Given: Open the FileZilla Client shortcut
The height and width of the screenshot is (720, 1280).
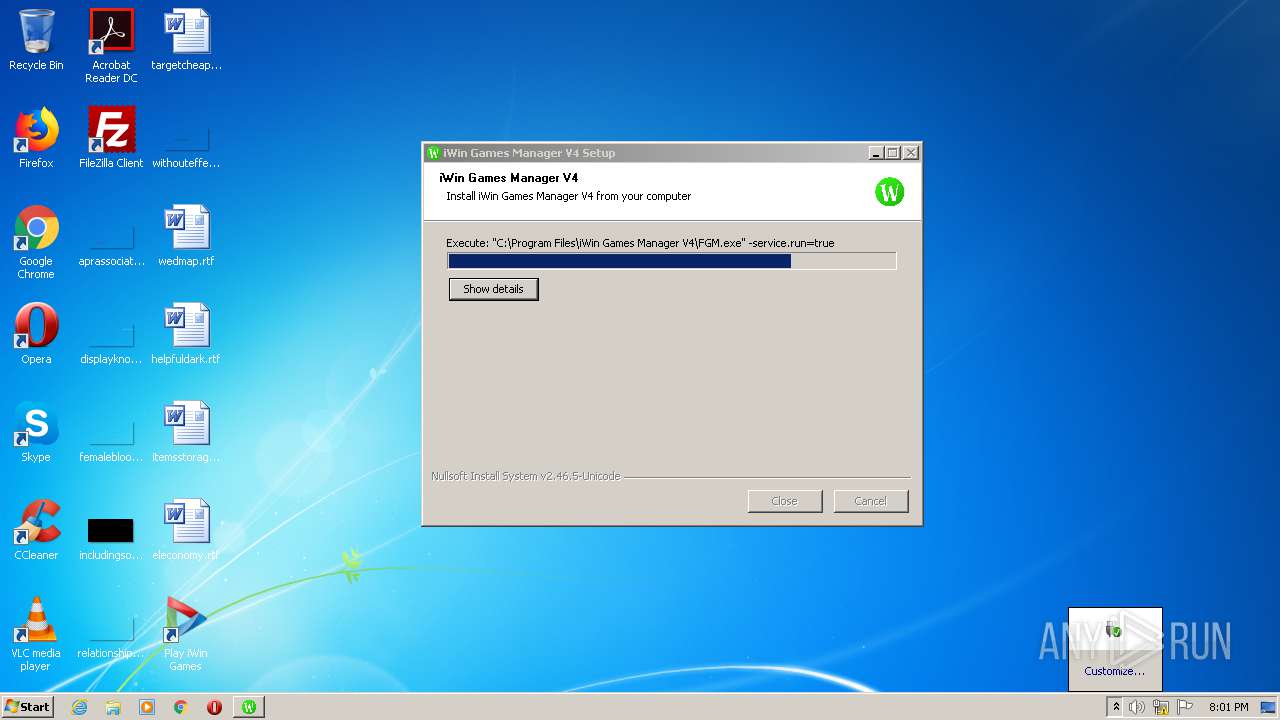Looking at the screenshot, I should coord(111,138).
